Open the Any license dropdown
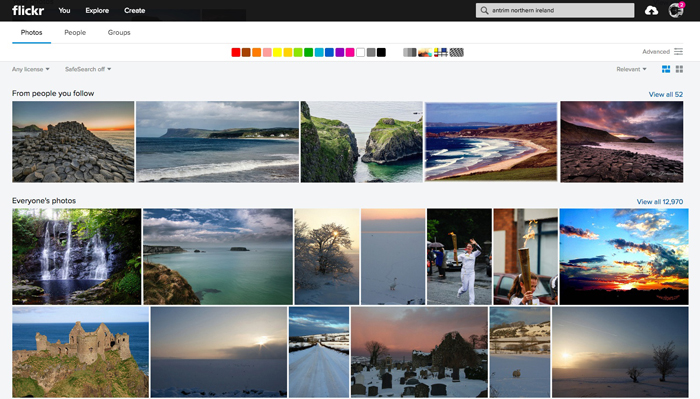 (31, 69)
